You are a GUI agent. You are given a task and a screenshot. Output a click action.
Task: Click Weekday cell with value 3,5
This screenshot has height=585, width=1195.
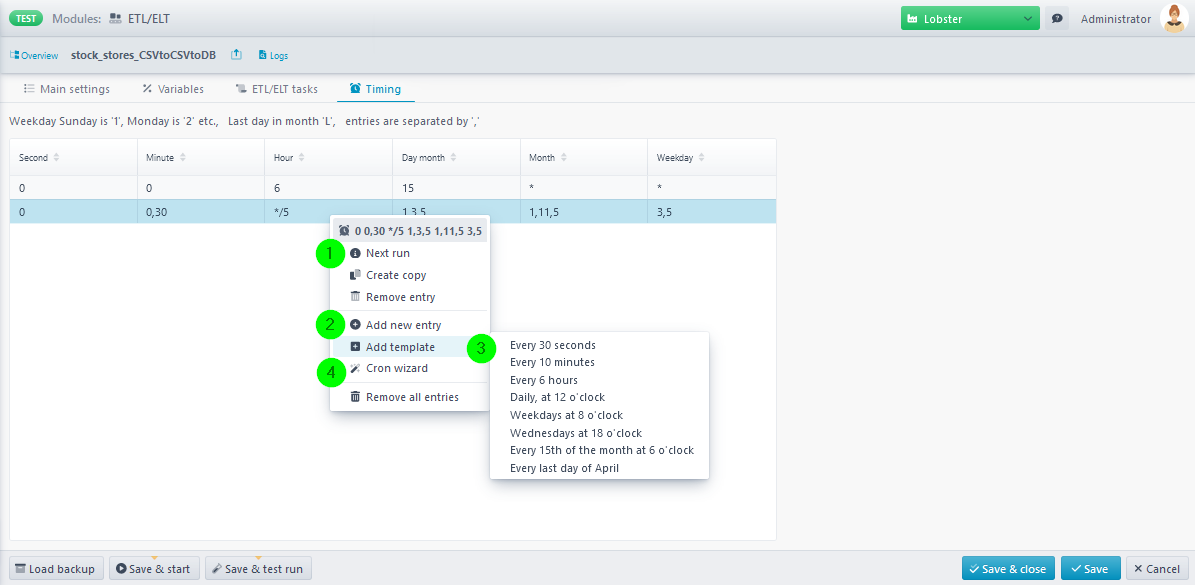point(712,212)
